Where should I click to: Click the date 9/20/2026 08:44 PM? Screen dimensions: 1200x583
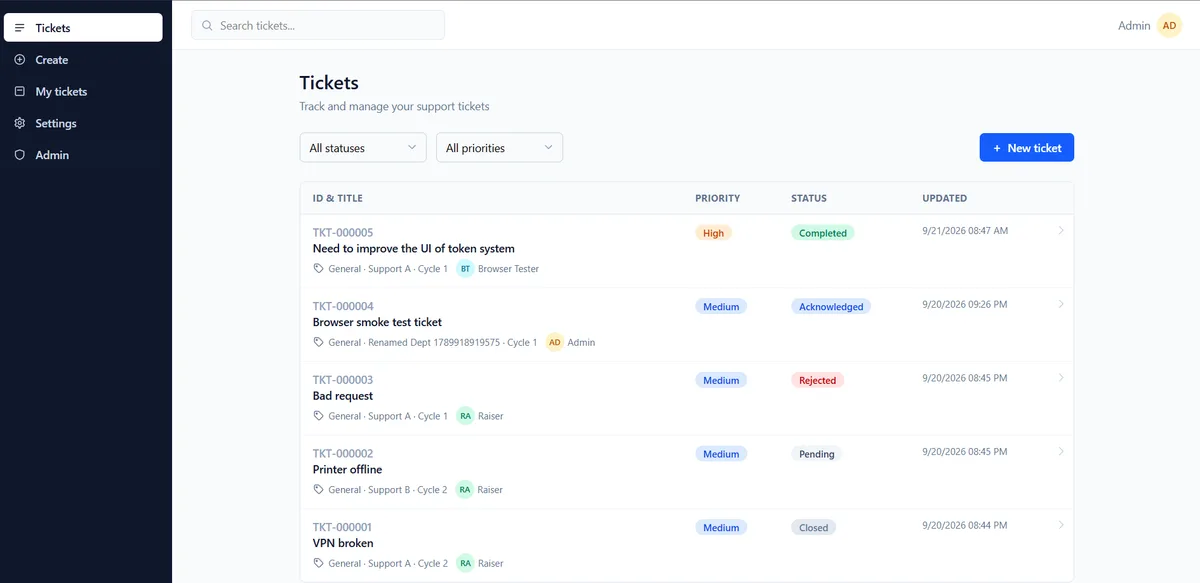tap(965, 526)
